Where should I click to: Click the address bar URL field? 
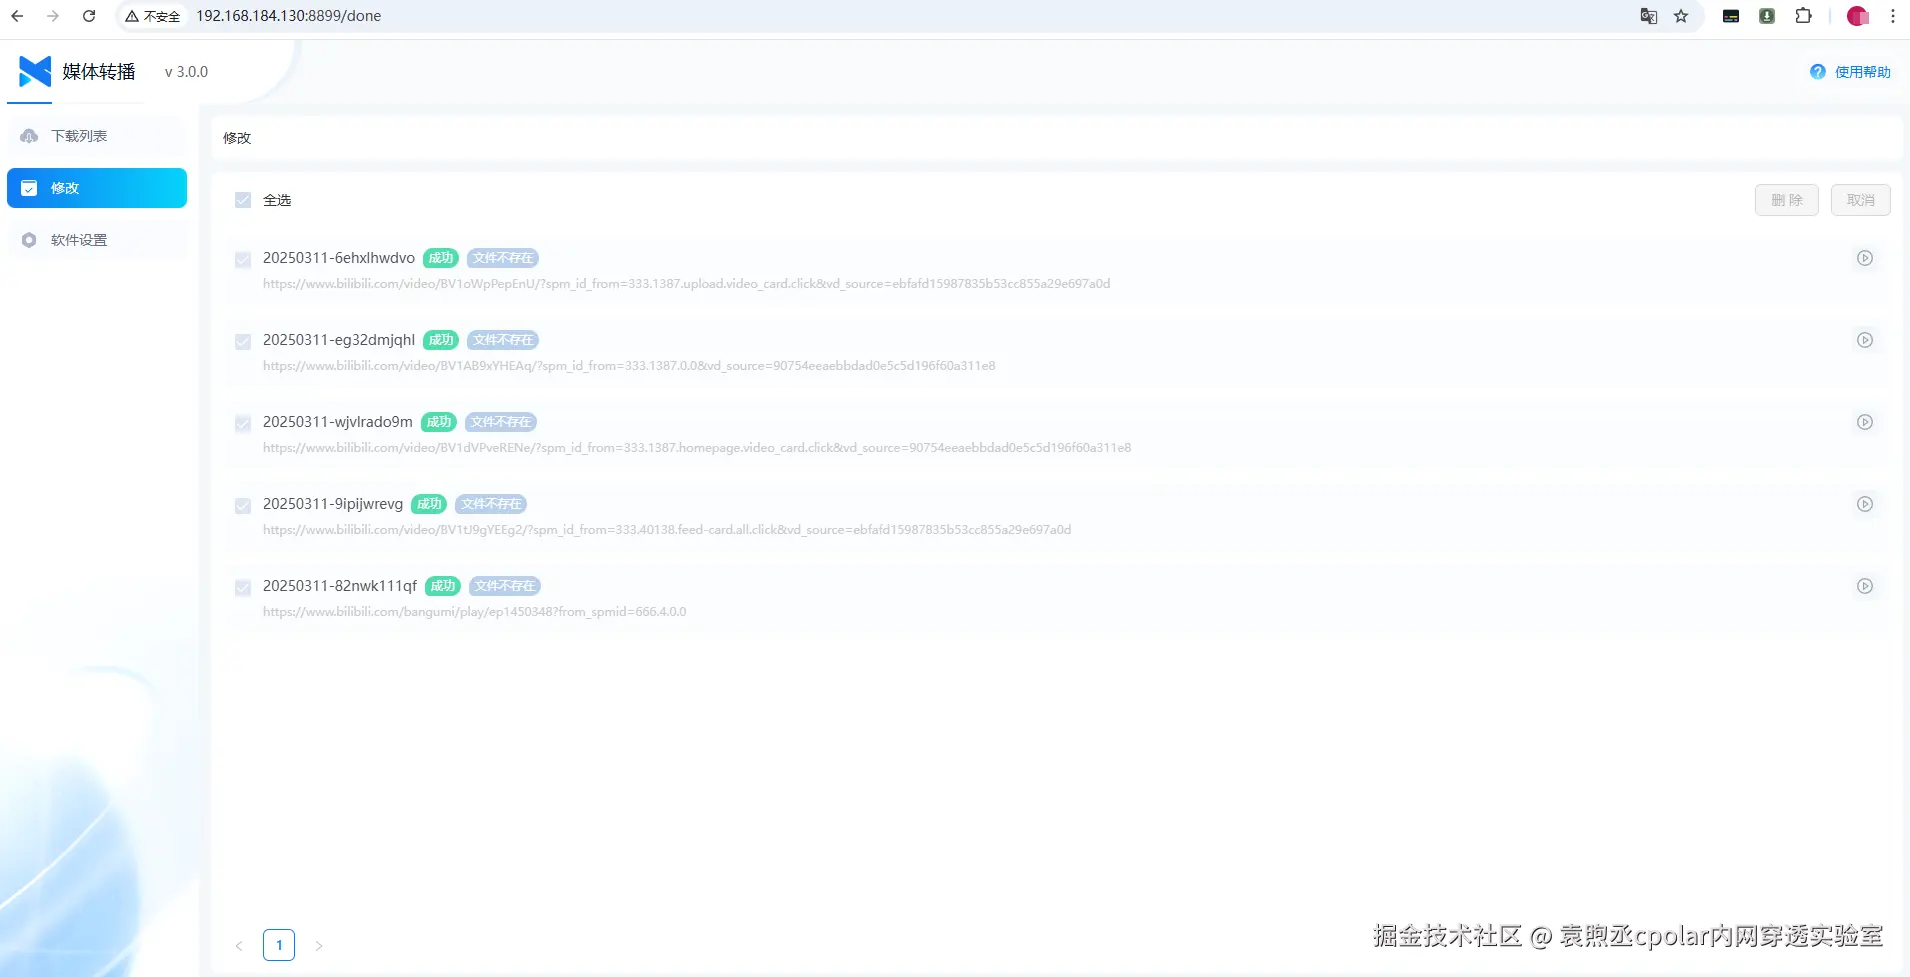pyautogui.click(x=288, y=16)
